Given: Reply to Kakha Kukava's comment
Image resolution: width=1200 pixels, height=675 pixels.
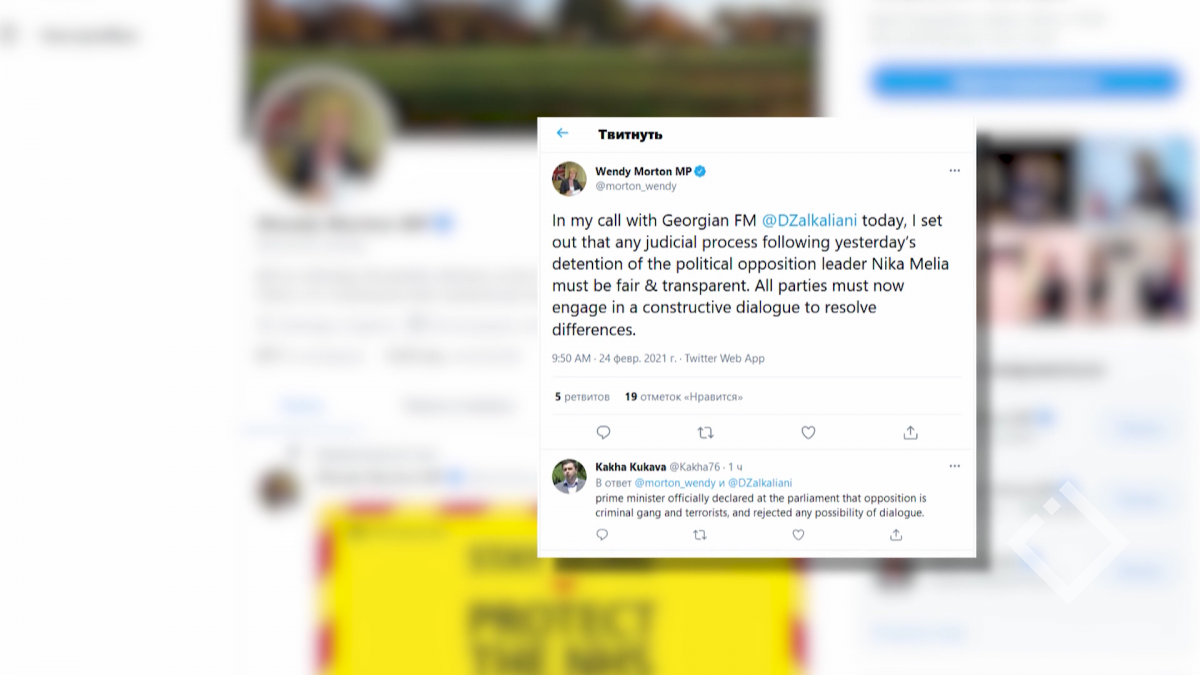Looking at the screenshot, I should coord(602,535).
